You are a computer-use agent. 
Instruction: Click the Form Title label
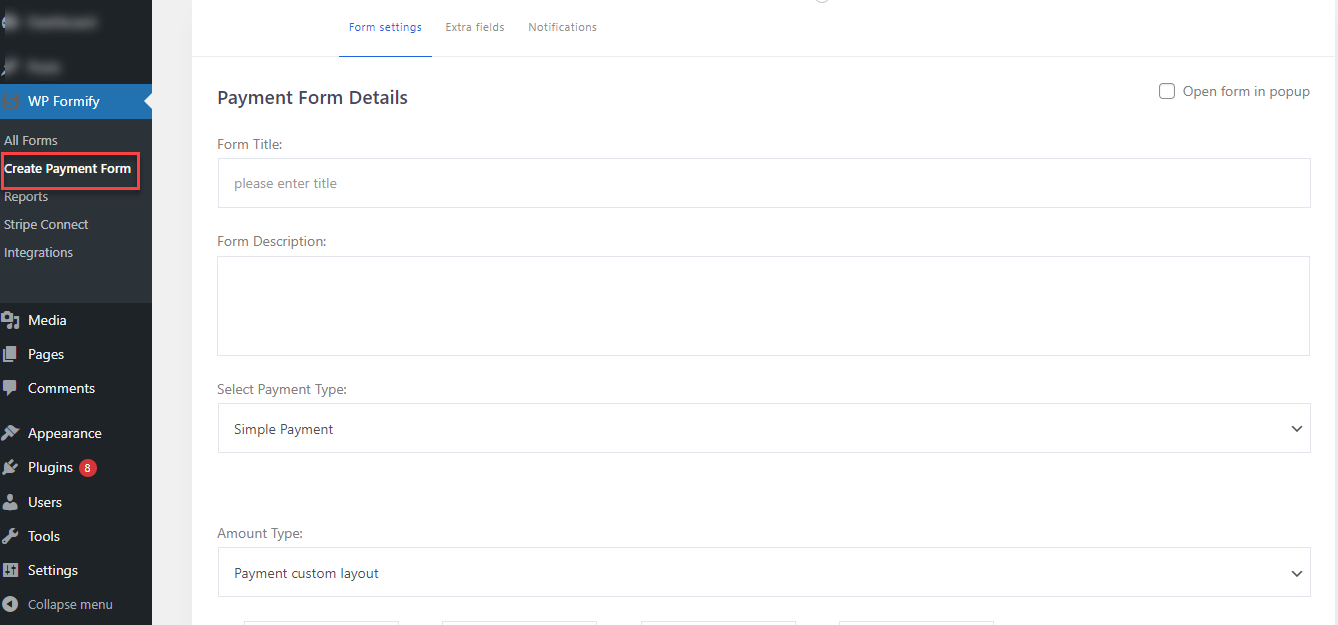[x=250, y=144]
